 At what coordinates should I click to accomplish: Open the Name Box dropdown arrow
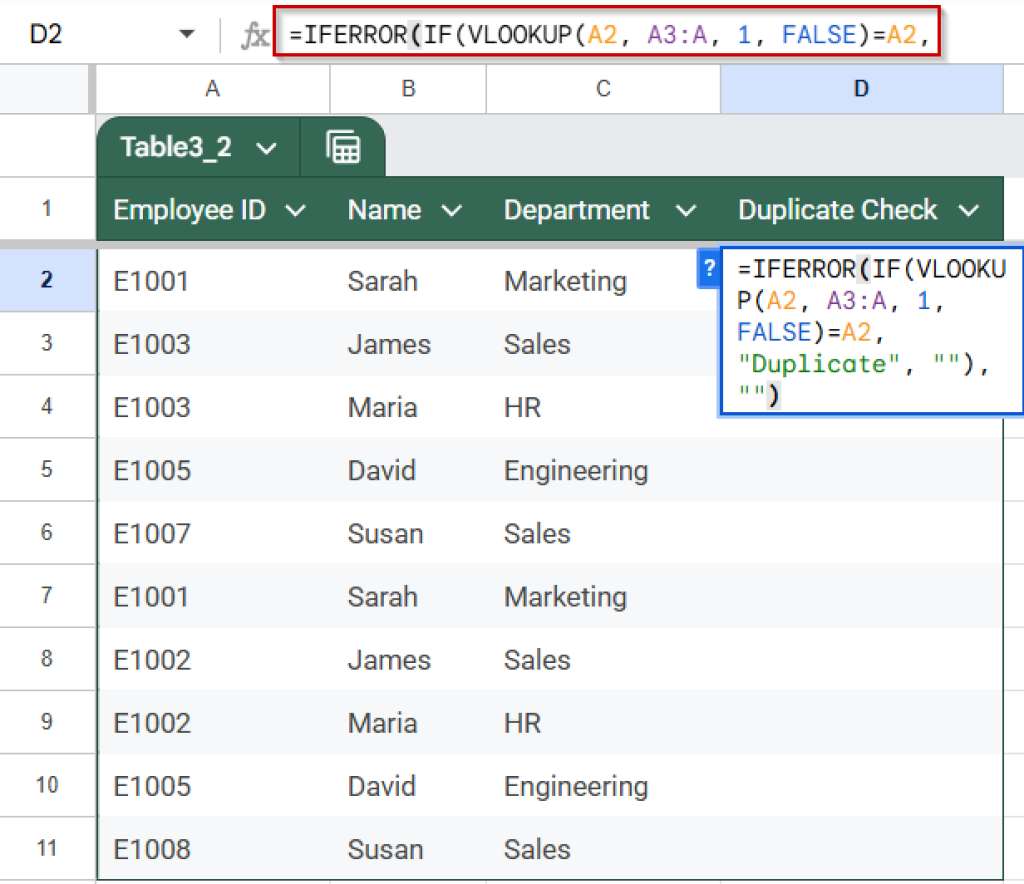click(x=188, y=33)
